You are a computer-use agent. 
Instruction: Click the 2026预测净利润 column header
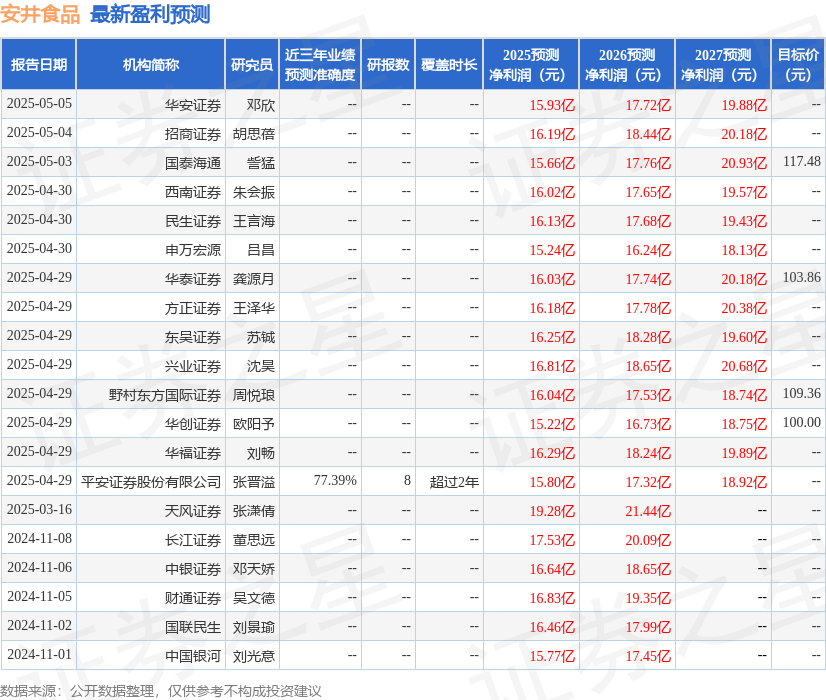[x=627, y=65]
